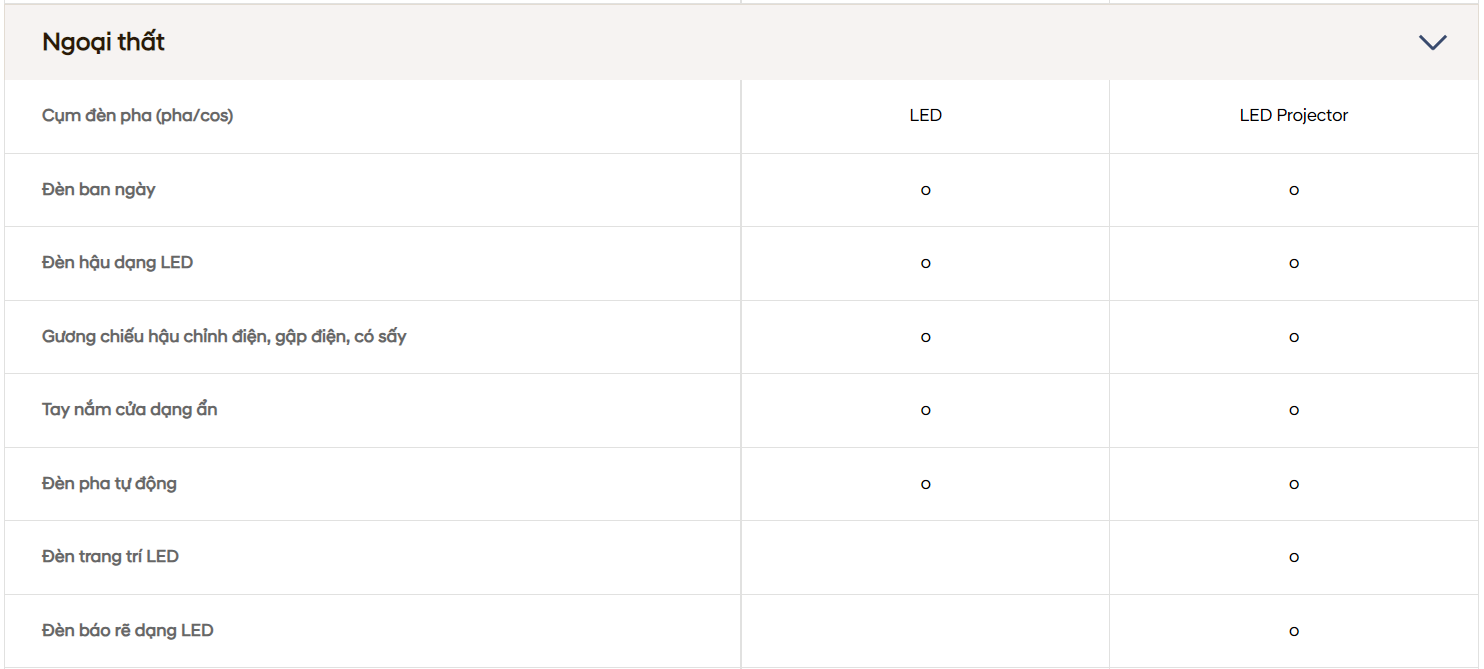Select the Đèn ban ngày row label

click(x=99, y=189)
